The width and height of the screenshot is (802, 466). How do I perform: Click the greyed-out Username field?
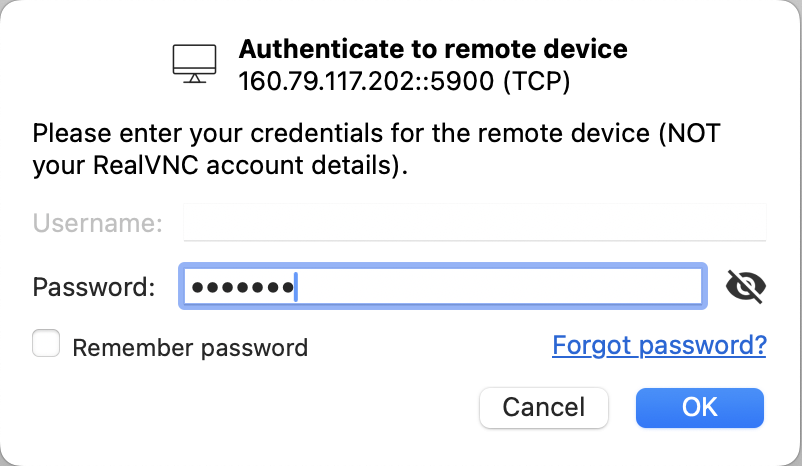click(474, 223)
